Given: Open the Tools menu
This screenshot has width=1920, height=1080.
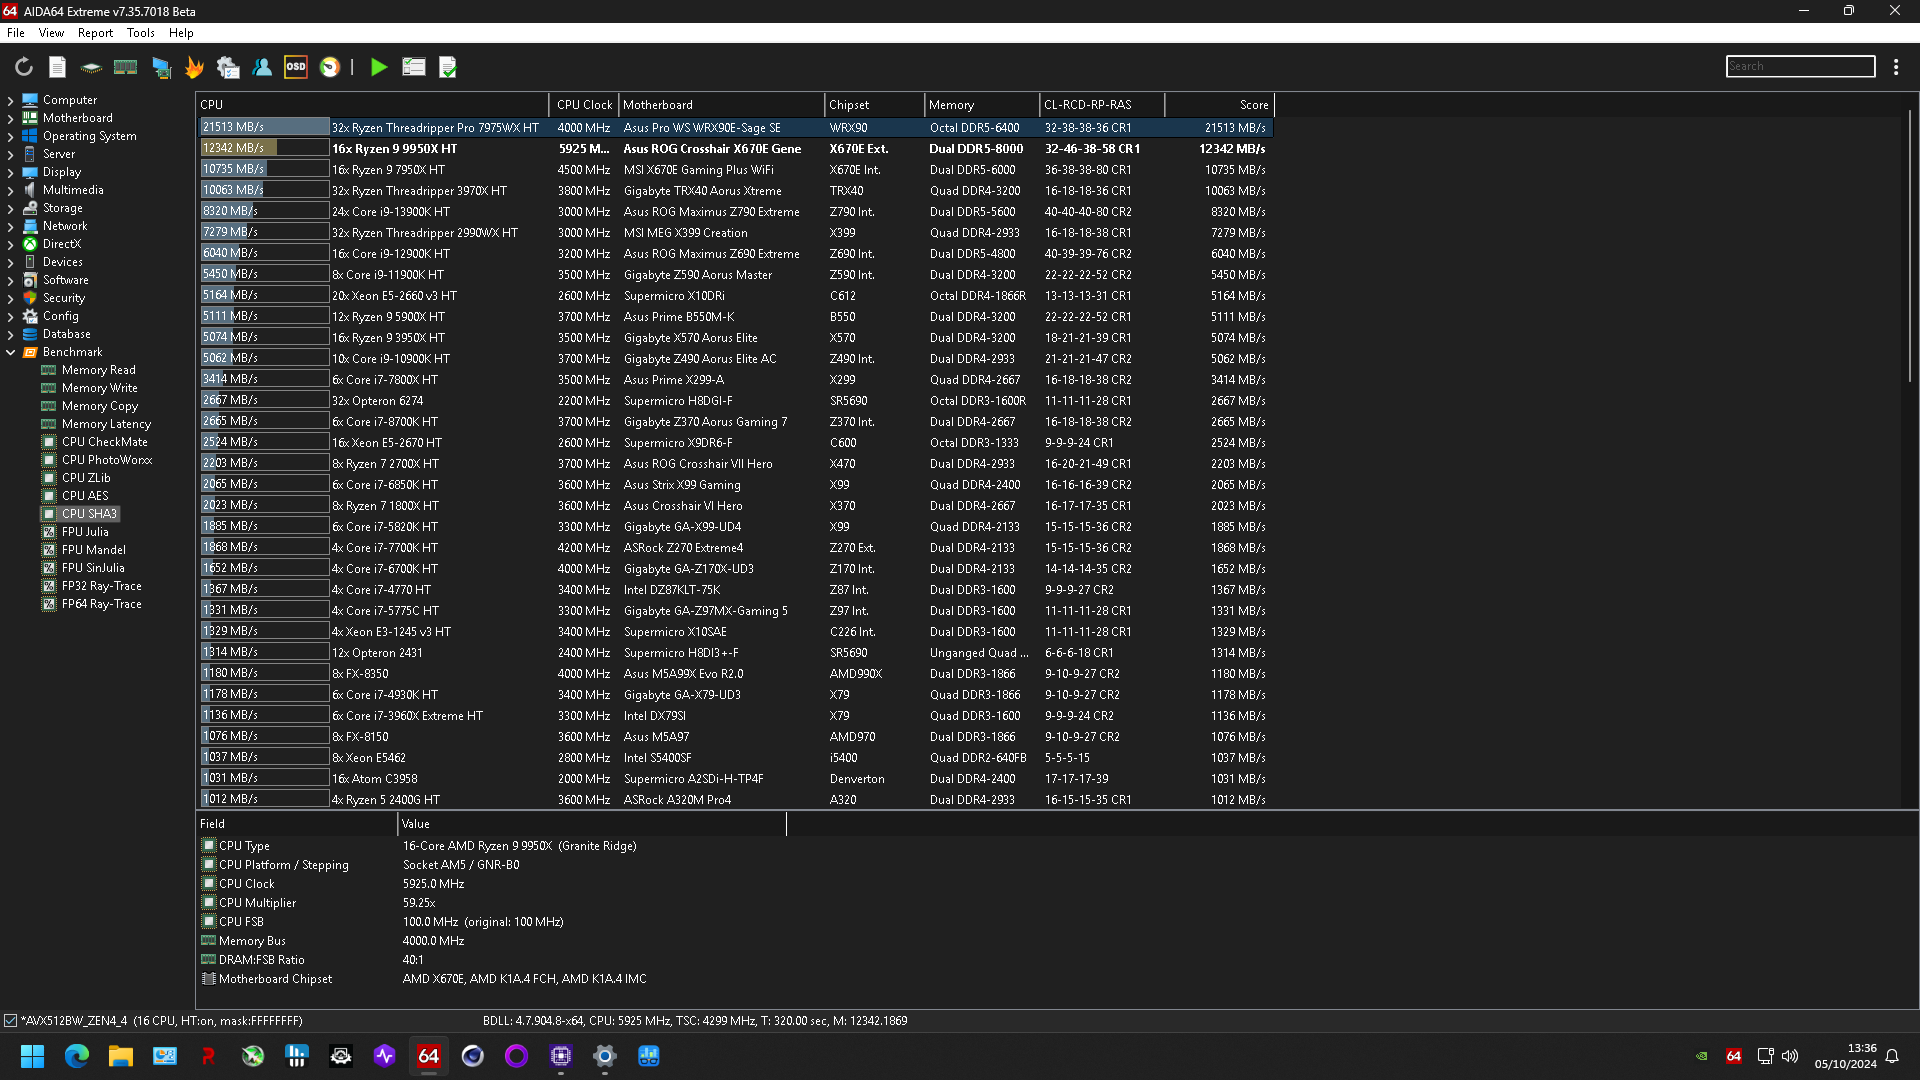Looking at the screenshot, I should tap(140, 33).
